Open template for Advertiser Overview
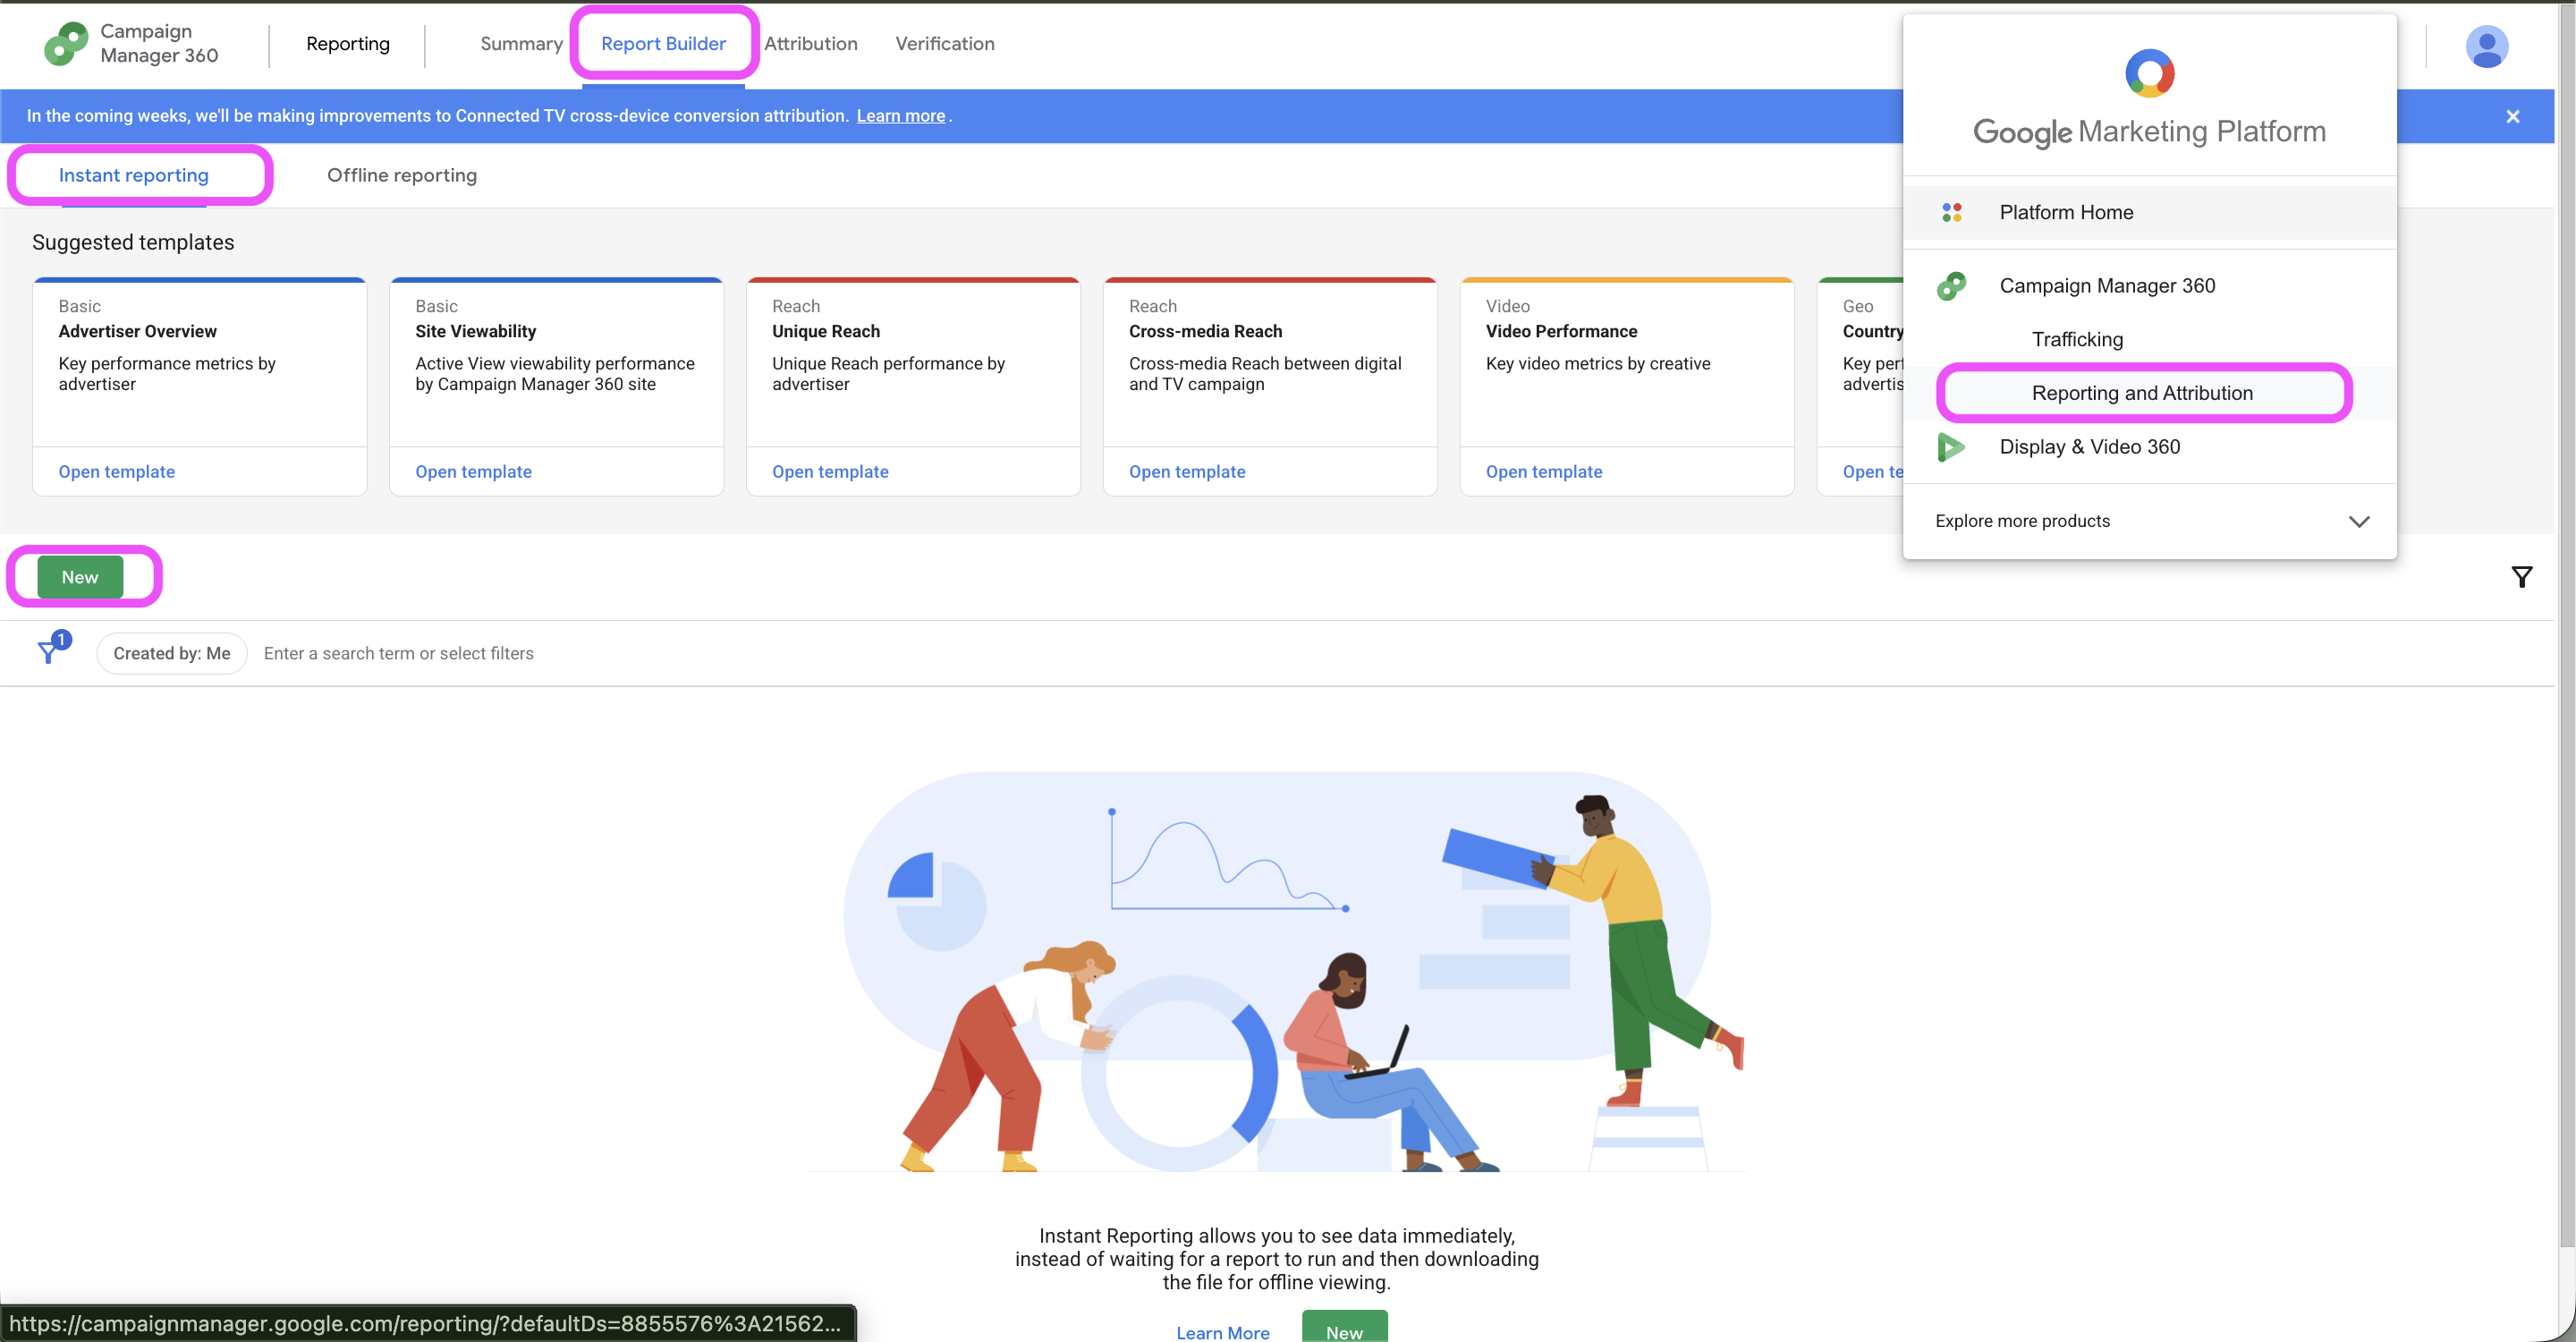 [x=117, y=471]
